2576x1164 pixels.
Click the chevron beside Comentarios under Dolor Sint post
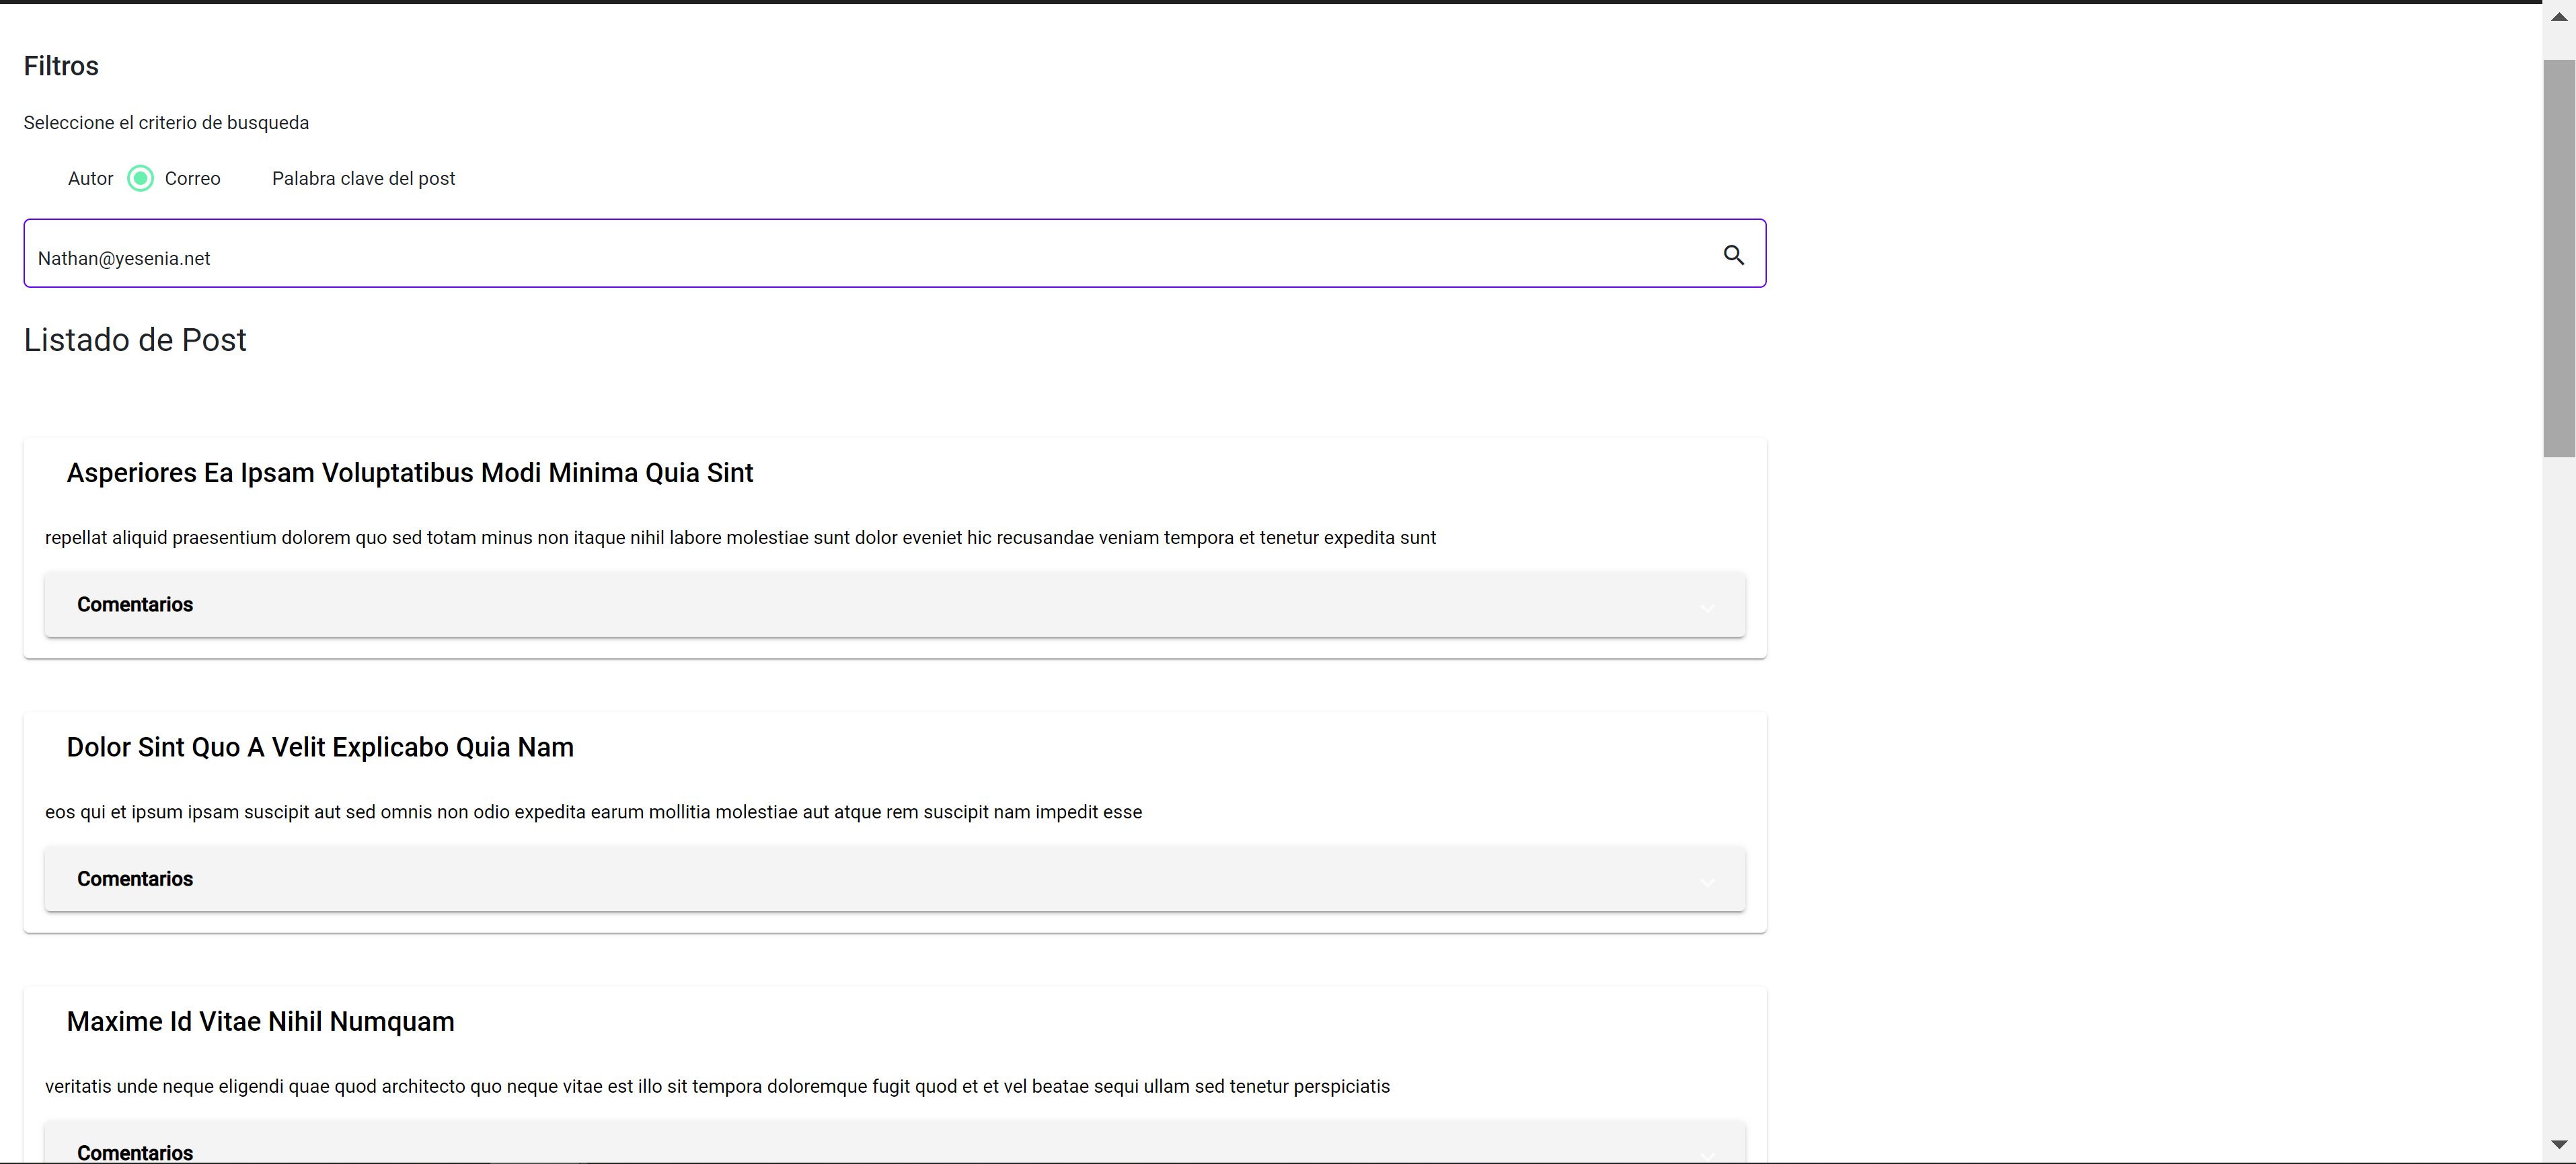point(1707,883)
